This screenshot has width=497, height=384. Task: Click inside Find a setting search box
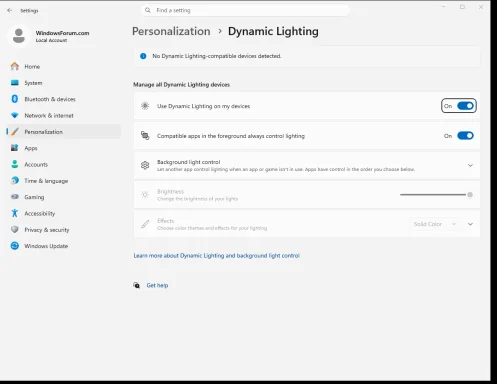point(246,10)
